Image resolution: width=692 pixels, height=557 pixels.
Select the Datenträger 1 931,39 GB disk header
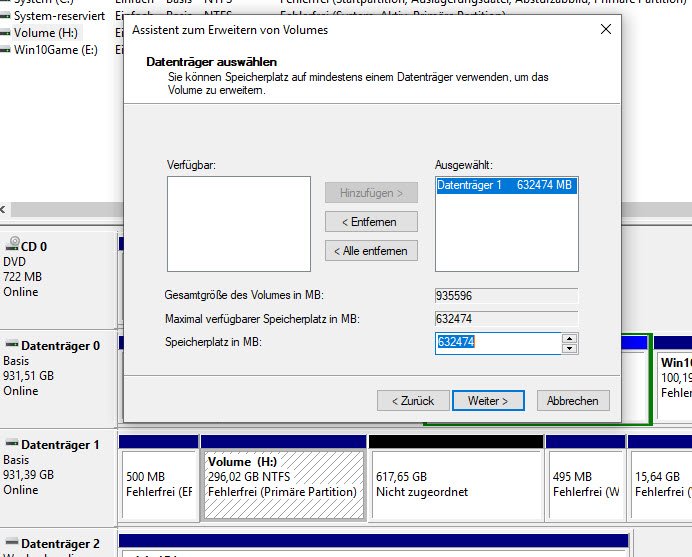click(58, 478)
